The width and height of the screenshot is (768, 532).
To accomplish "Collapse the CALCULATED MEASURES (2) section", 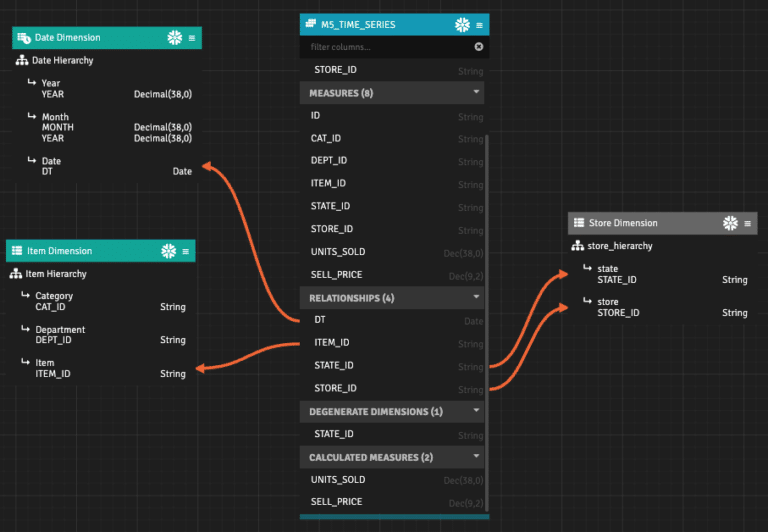I will tap(477, 457).
